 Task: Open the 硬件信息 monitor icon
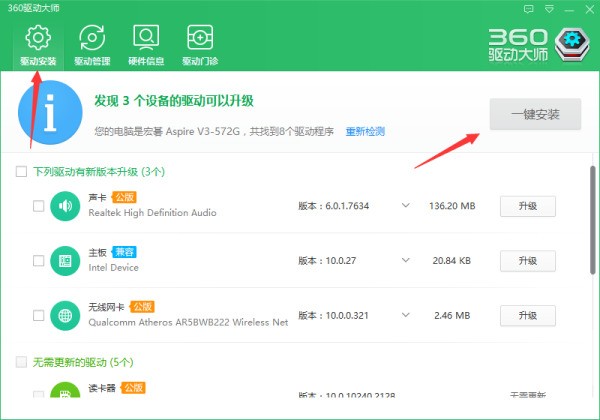coord(146,37)
